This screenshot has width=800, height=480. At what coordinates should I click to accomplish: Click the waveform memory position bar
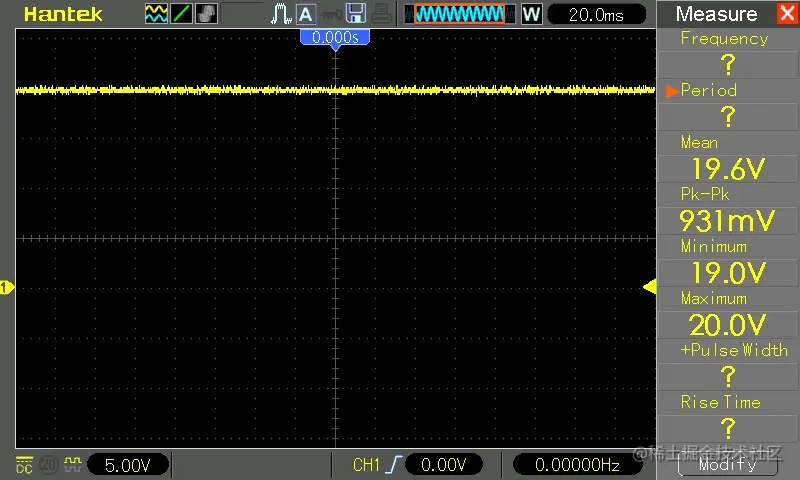460,14
